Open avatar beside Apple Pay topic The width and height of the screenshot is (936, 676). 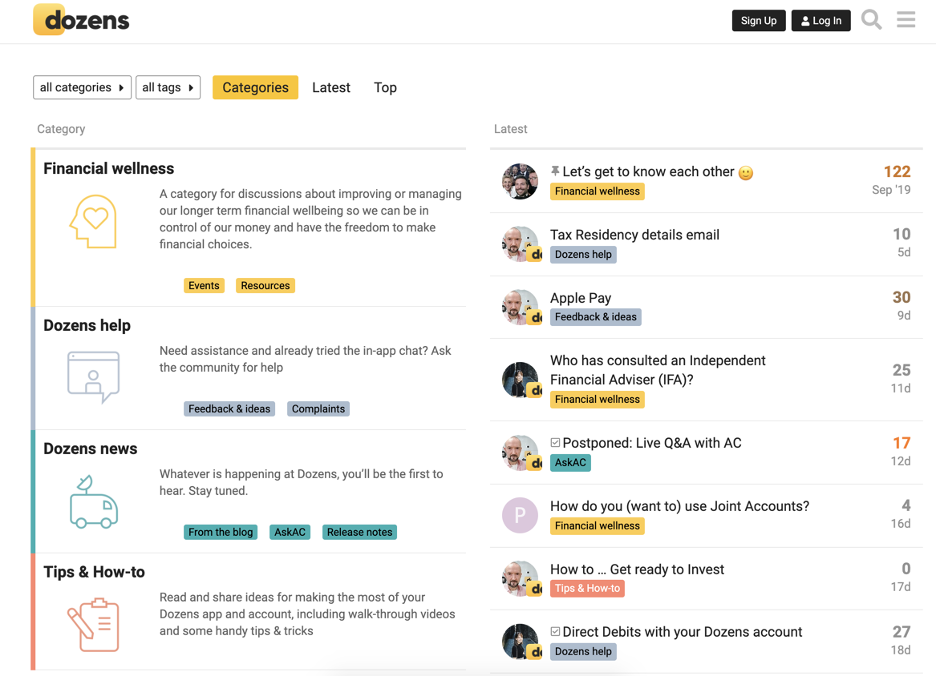pyautogui.click(x=521, y=308)
